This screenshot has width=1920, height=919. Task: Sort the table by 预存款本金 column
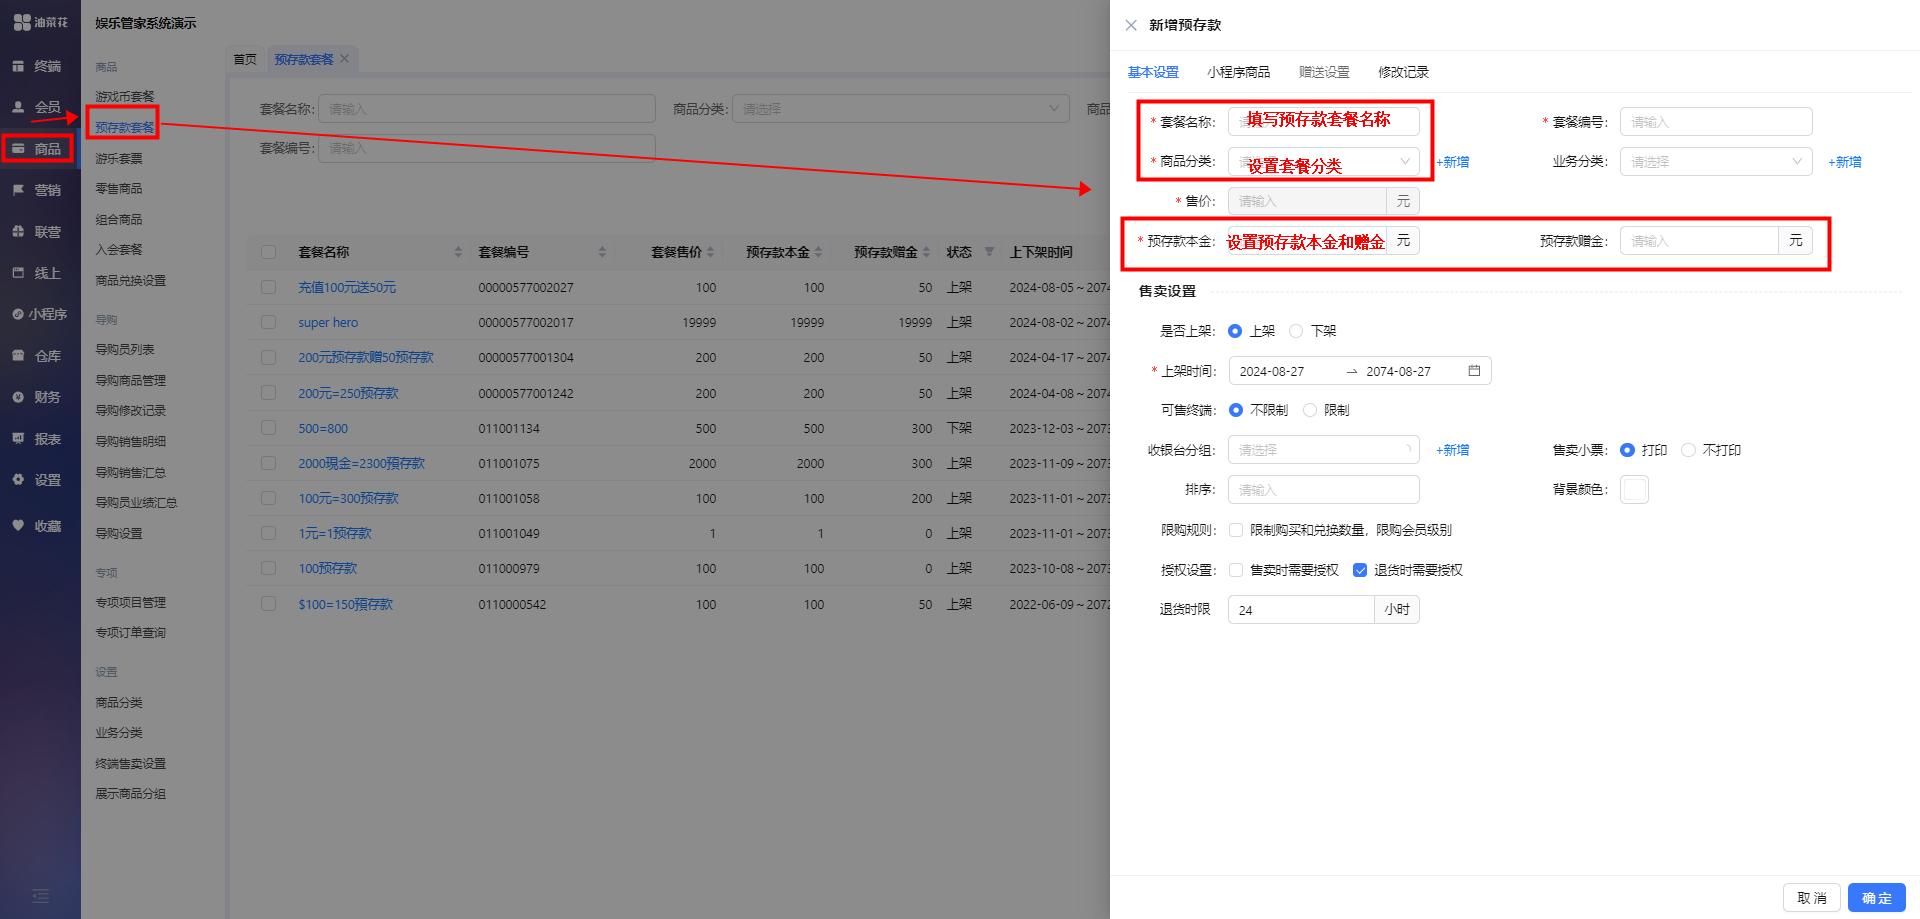(x=818, y=252)
